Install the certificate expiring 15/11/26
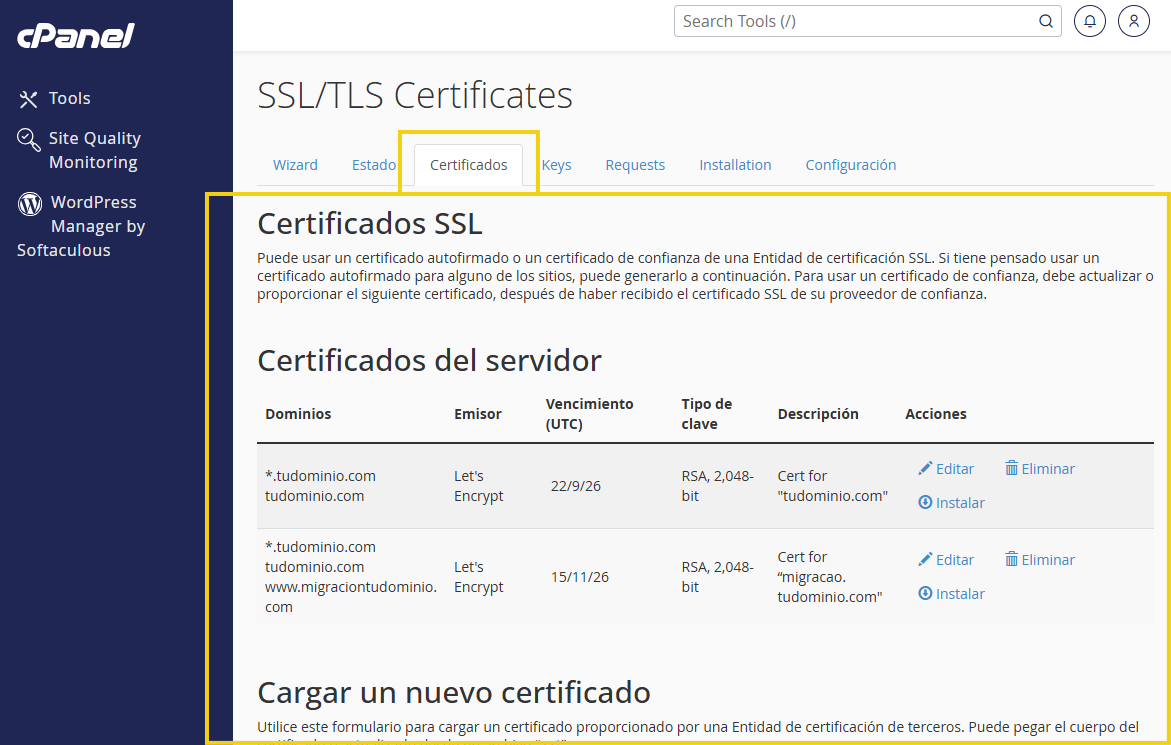1171x745 pixels. click(x=951, y=593)
